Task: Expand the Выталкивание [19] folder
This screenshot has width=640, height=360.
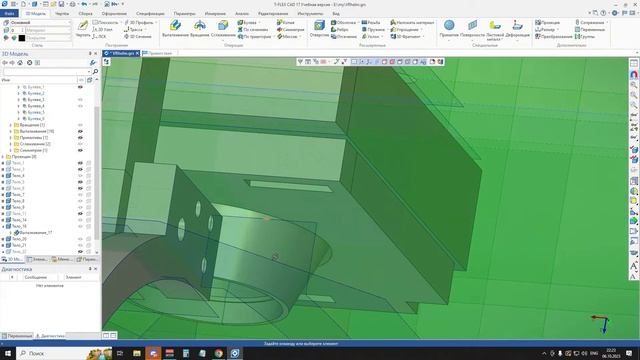Action: tap(11, 131)
